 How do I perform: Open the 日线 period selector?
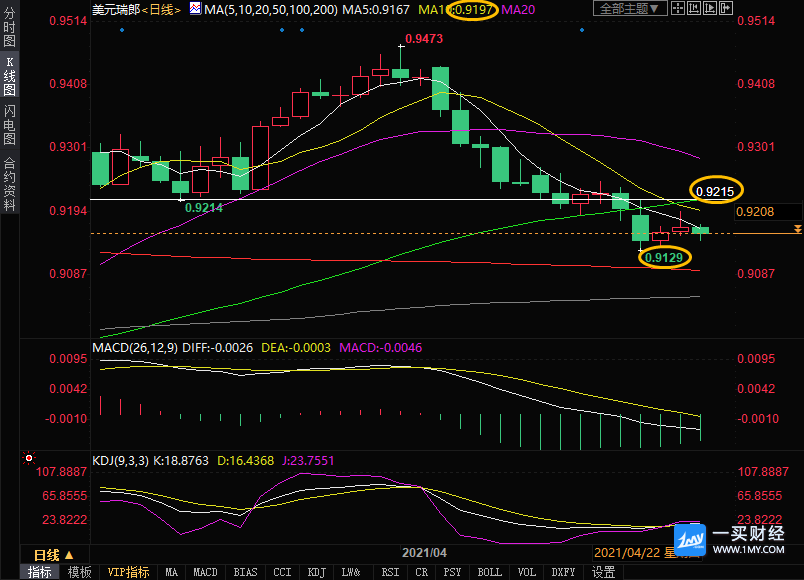pos(53,555)
